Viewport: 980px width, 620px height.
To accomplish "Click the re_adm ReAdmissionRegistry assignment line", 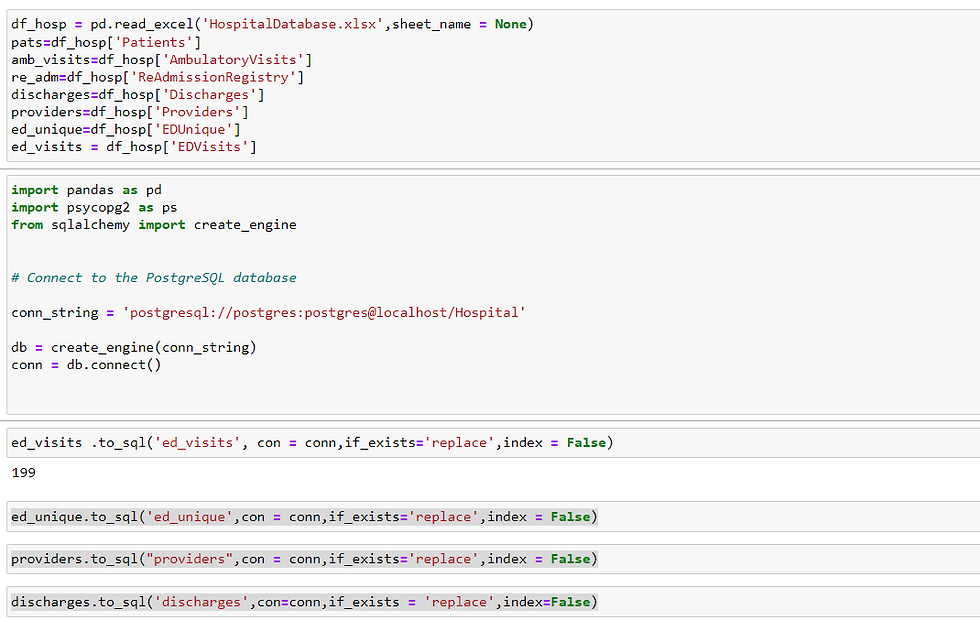I will point(157,77).
